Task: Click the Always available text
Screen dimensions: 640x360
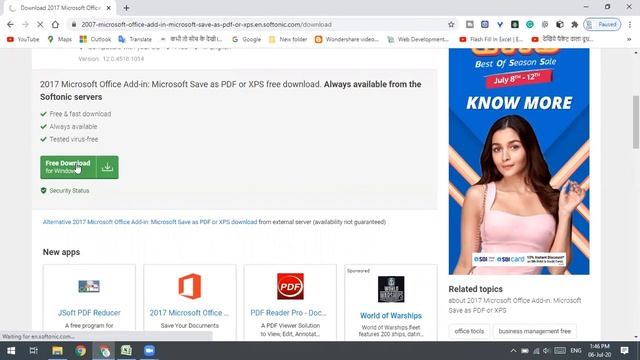Action: click(73, 127)
